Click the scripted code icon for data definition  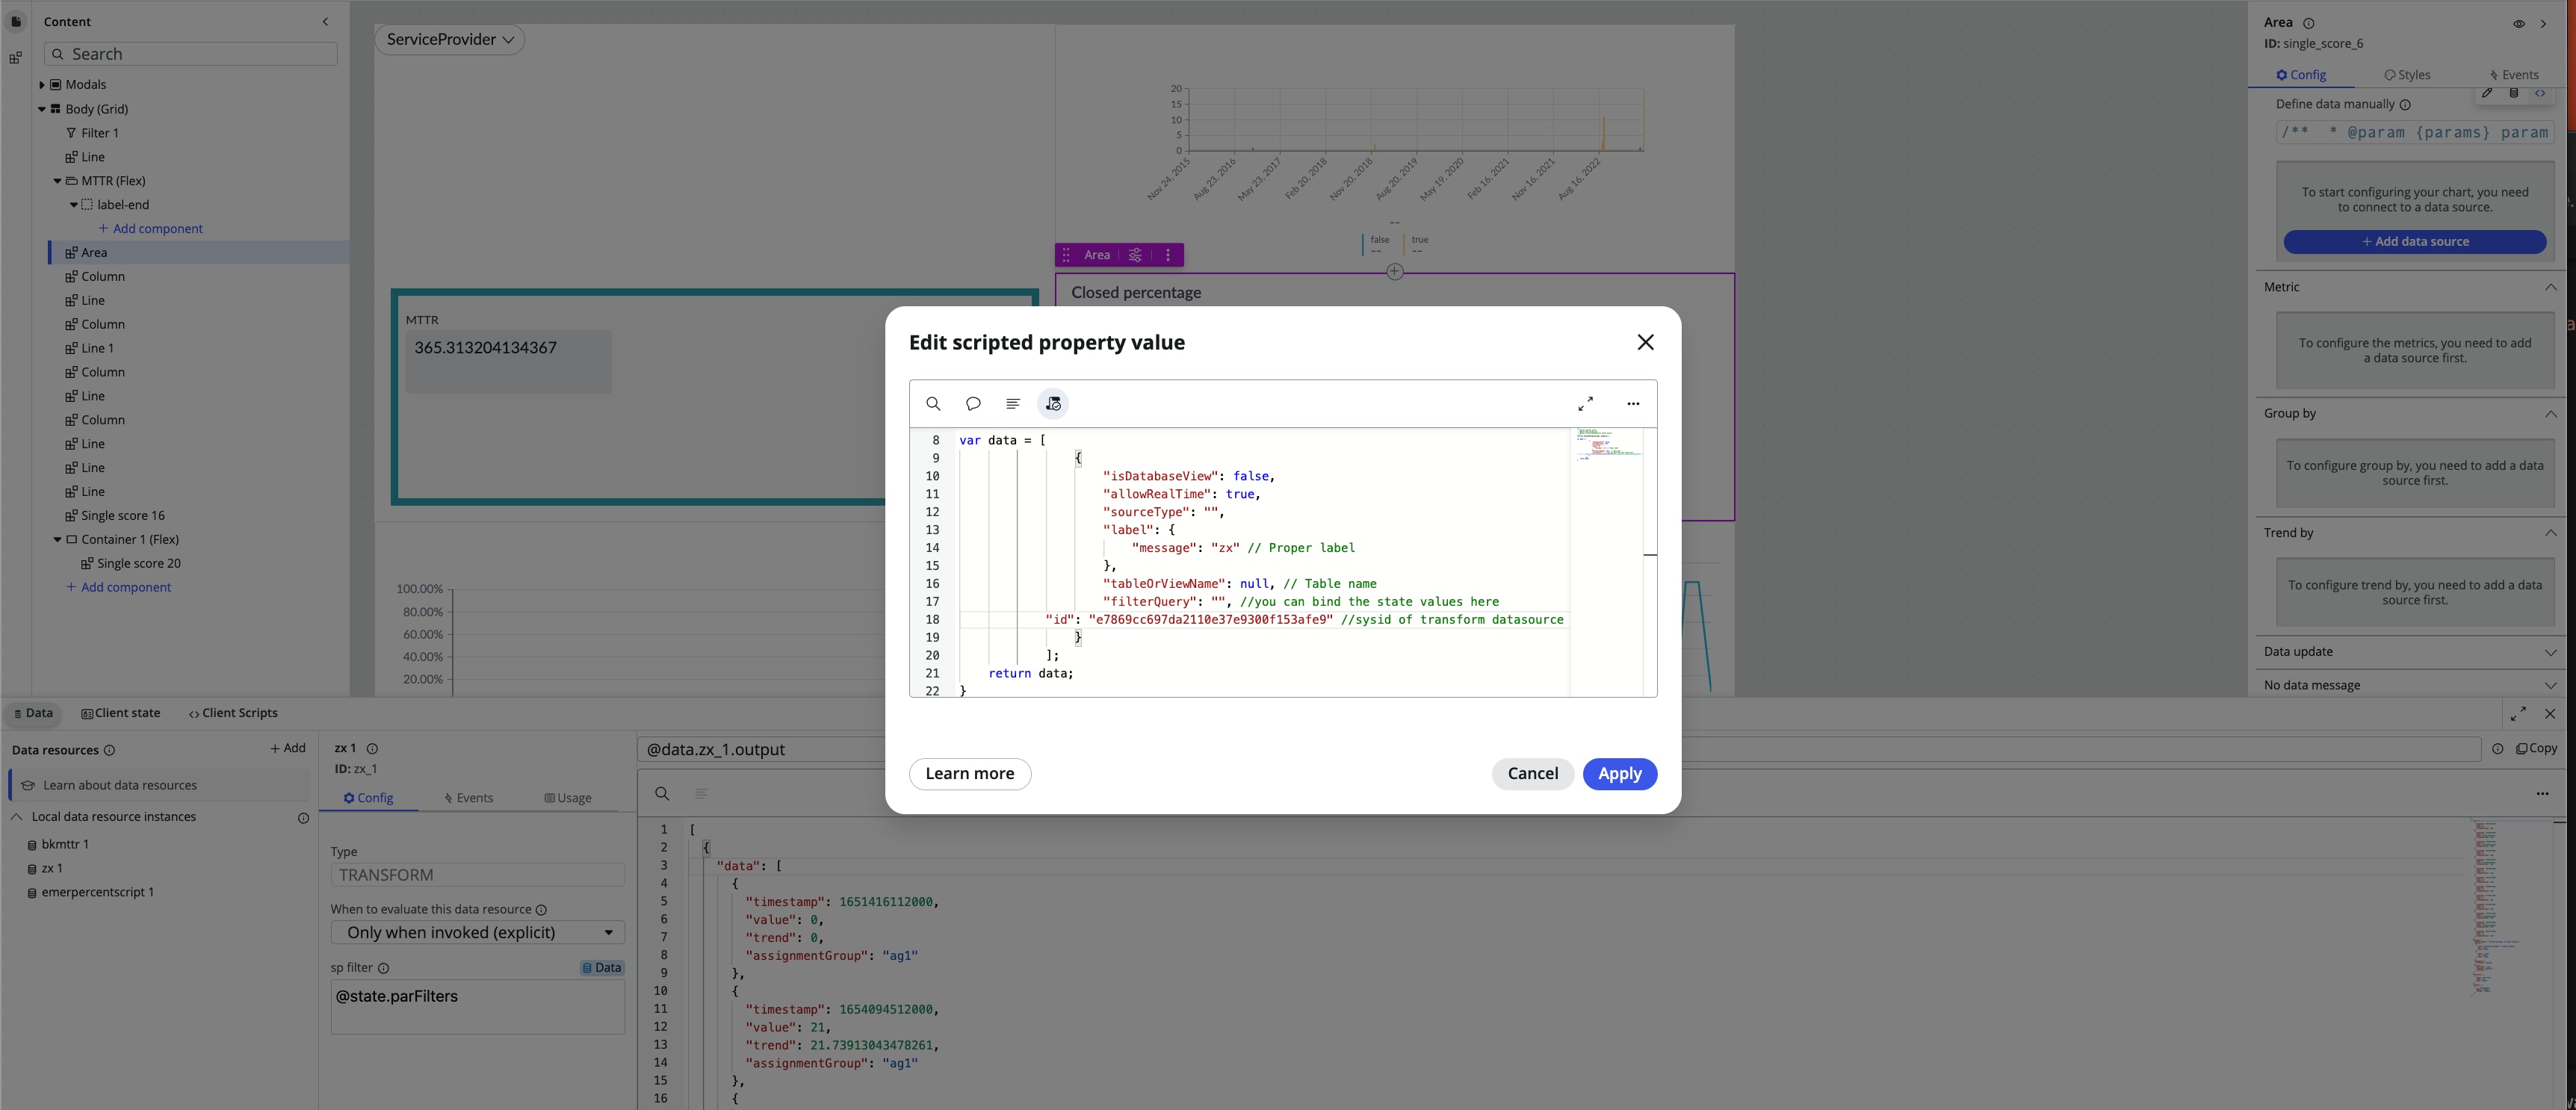[2539, 93]
